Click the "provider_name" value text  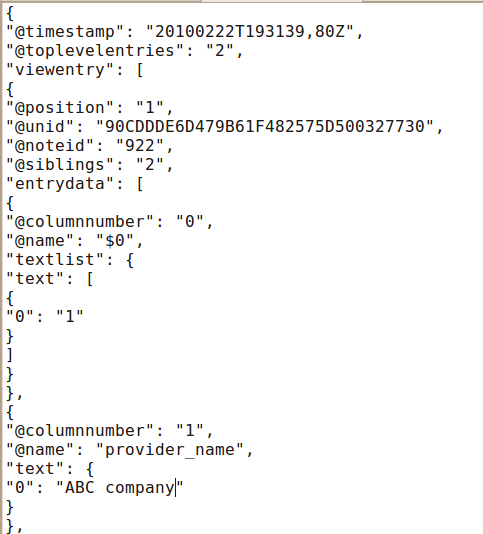point(170,450)
